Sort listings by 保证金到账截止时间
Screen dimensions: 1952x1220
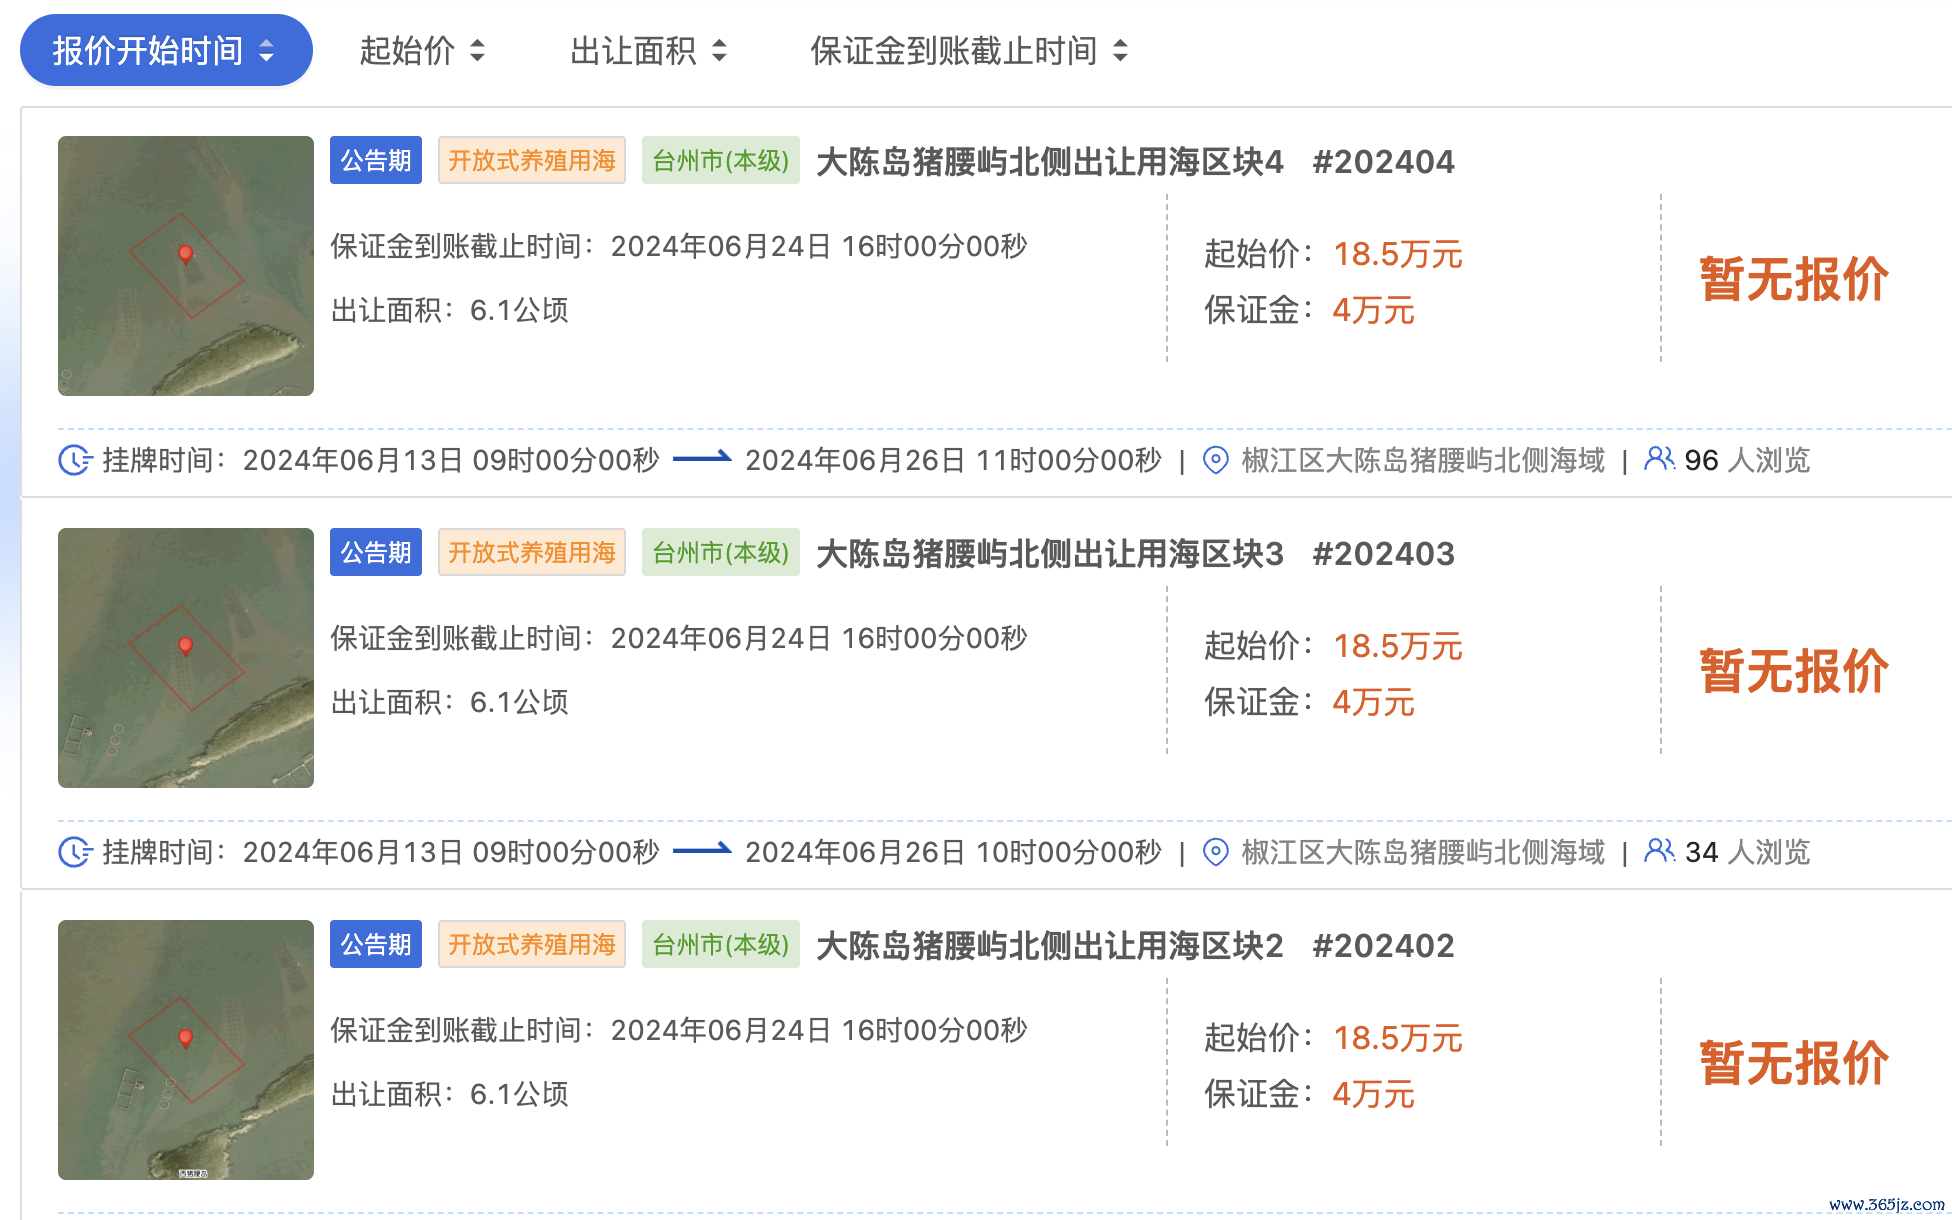coord(953,51)
